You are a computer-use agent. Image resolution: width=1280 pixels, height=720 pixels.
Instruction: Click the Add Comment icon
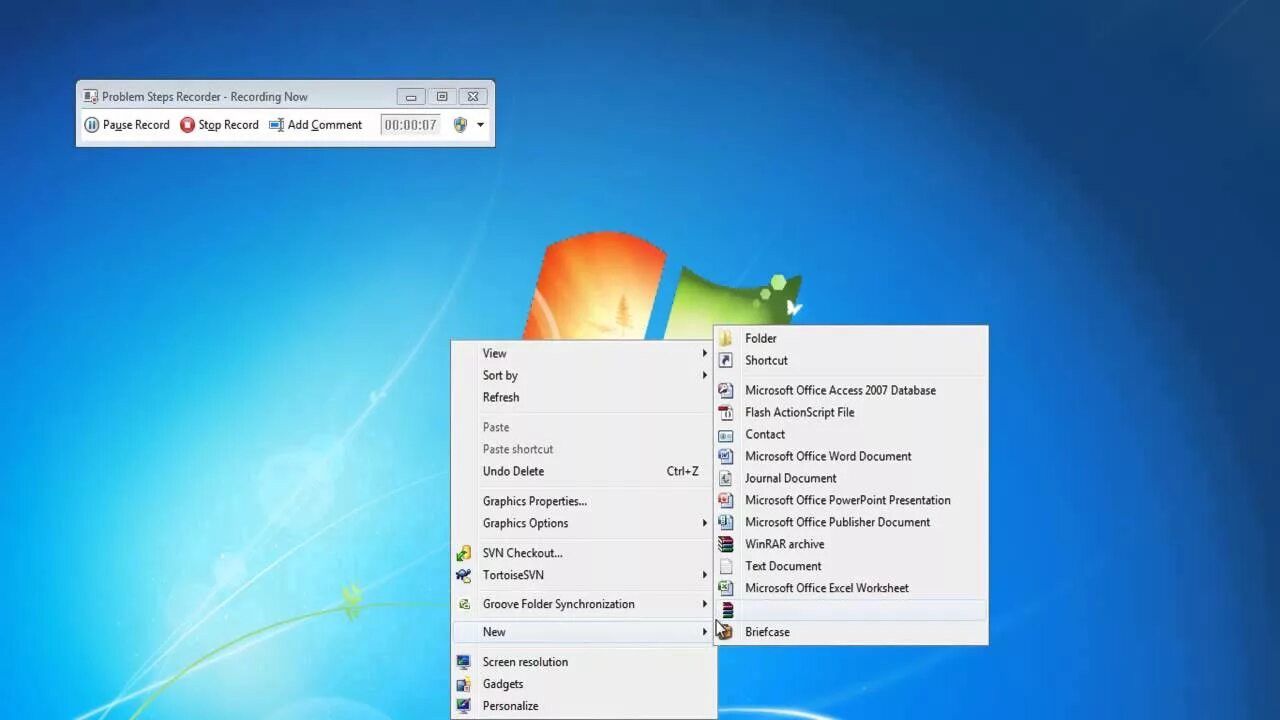point(276,125)
